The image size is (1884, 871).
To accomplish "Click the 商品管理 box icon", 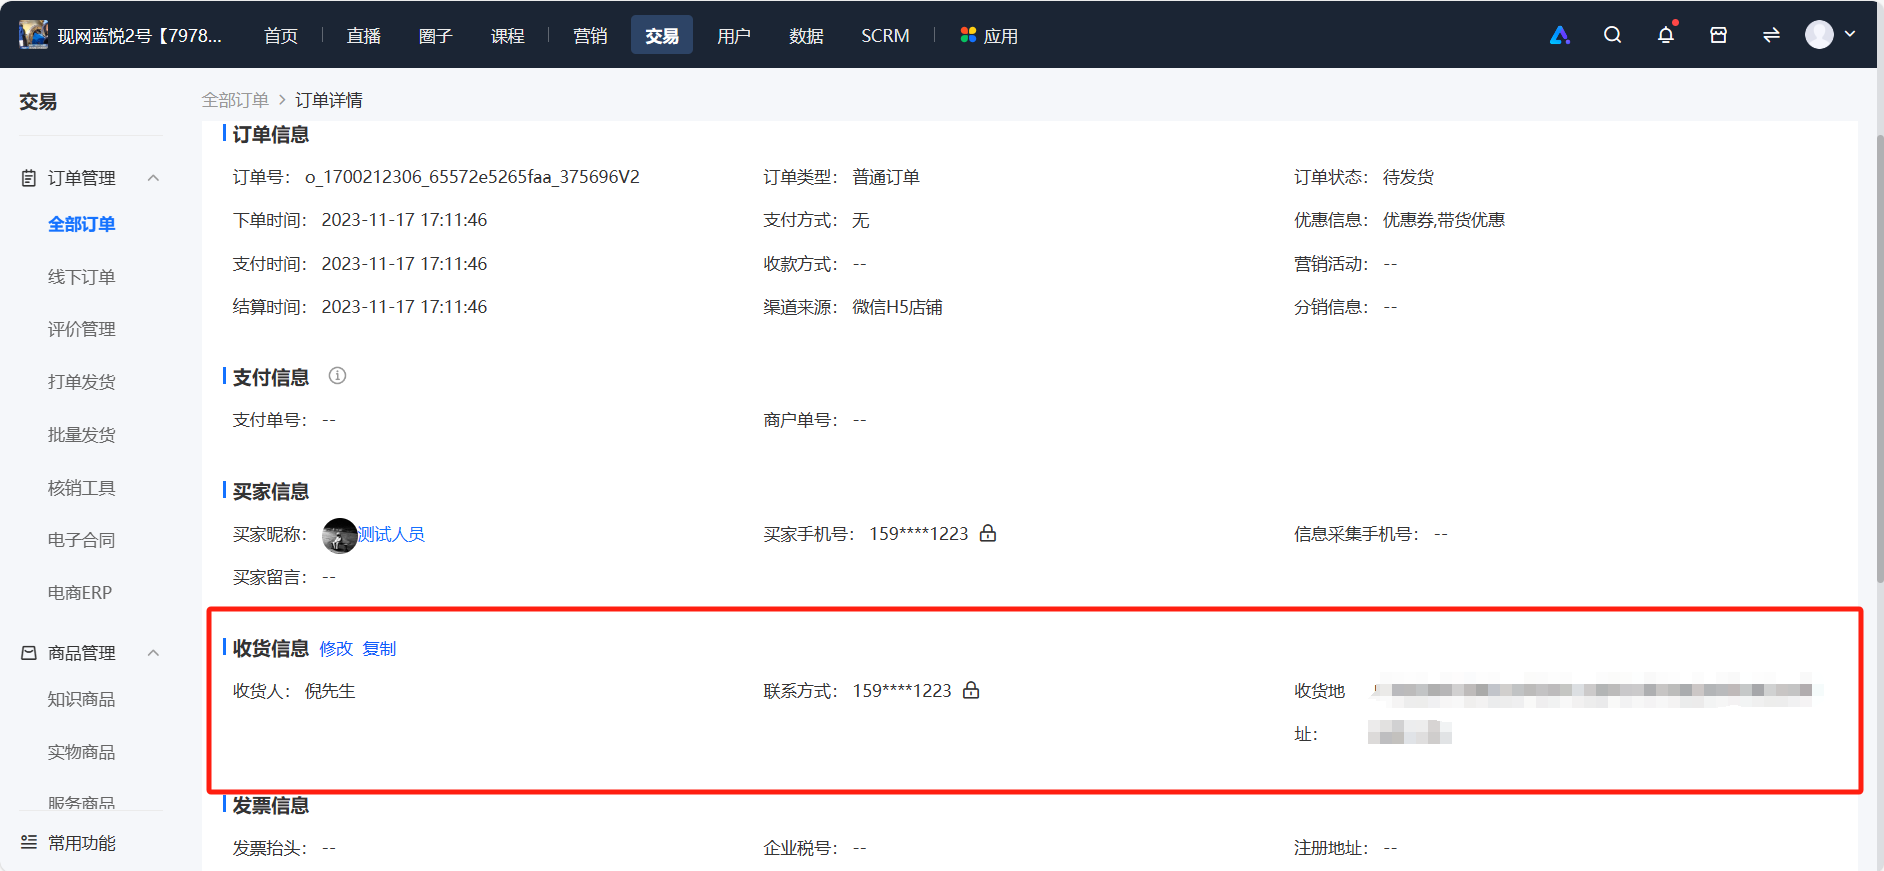I will pos(29,653).
